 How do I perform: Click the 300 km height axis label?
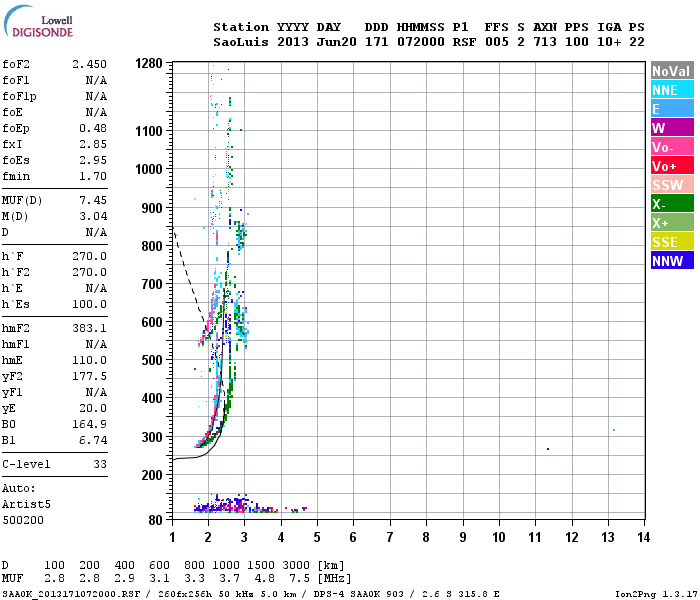coord(152,437)
